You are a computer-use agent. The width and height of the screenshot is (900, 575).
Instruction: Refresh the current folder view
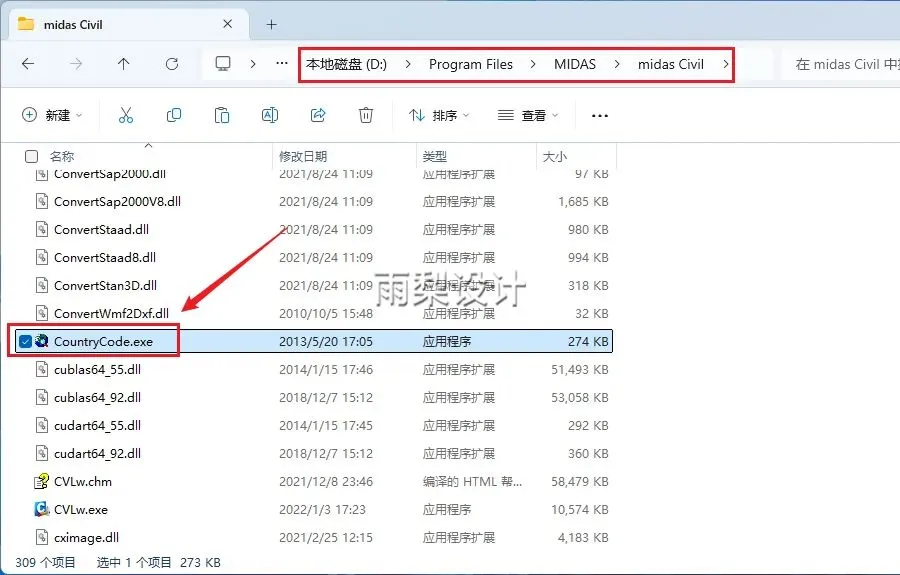[x=172, y=64]
